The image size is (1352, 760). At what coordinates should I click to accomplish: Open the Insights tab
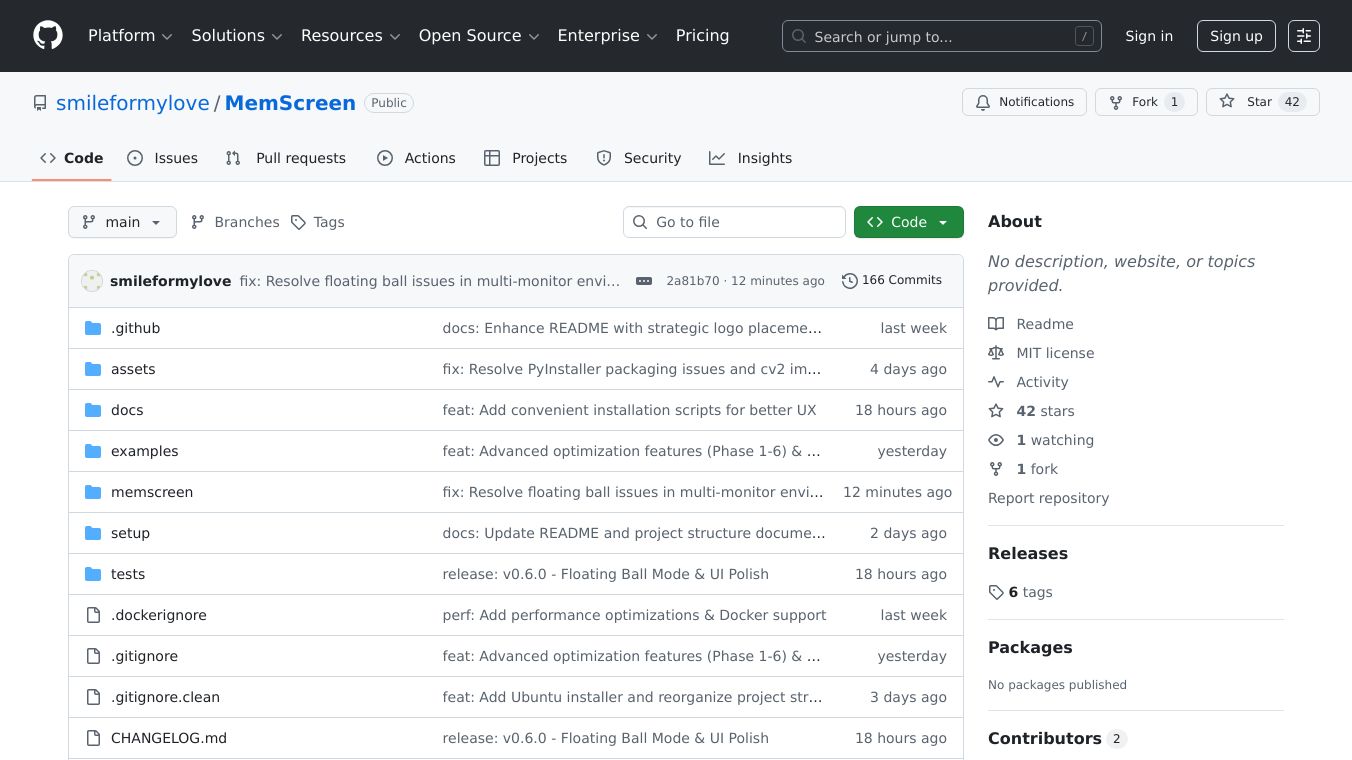coord(751,158)
